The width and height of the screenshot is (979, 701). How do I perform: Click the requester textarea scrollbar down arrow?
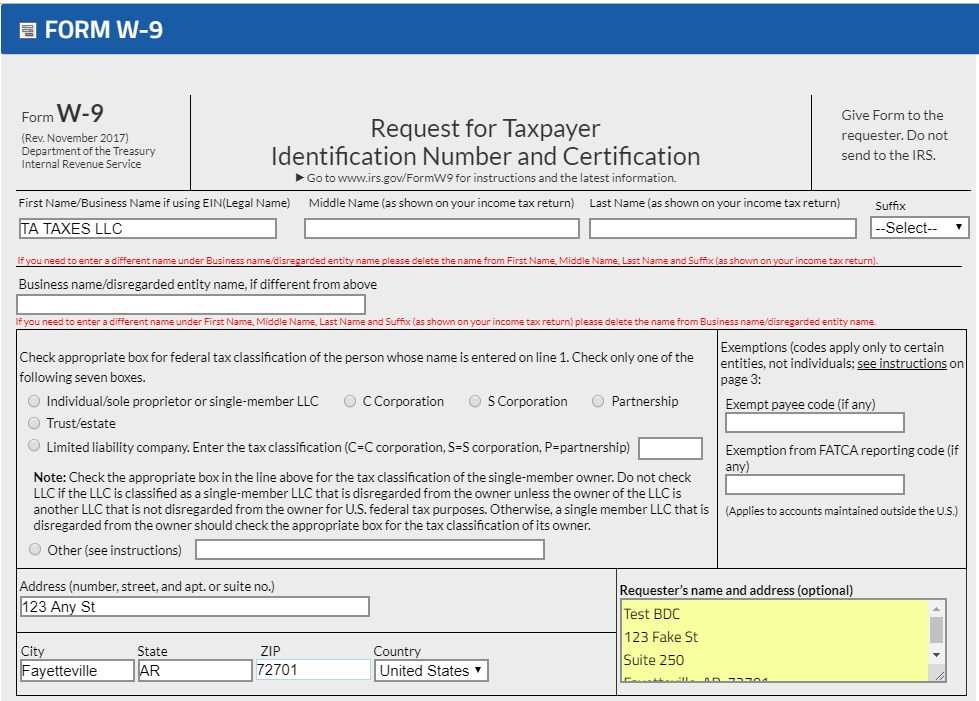pyautogui.click(x=937, y=655)
